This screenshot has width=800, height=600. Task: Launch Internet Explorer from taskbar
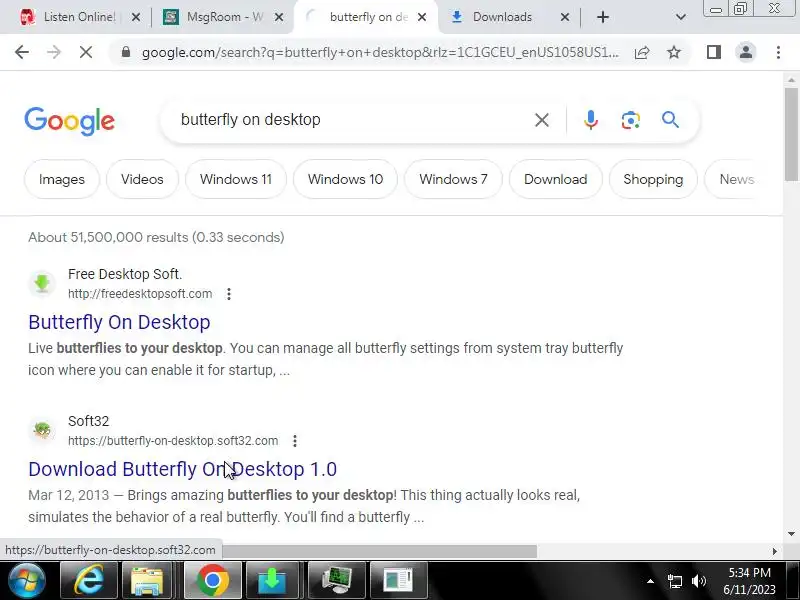pyautogui.click(x=89, y=581)
